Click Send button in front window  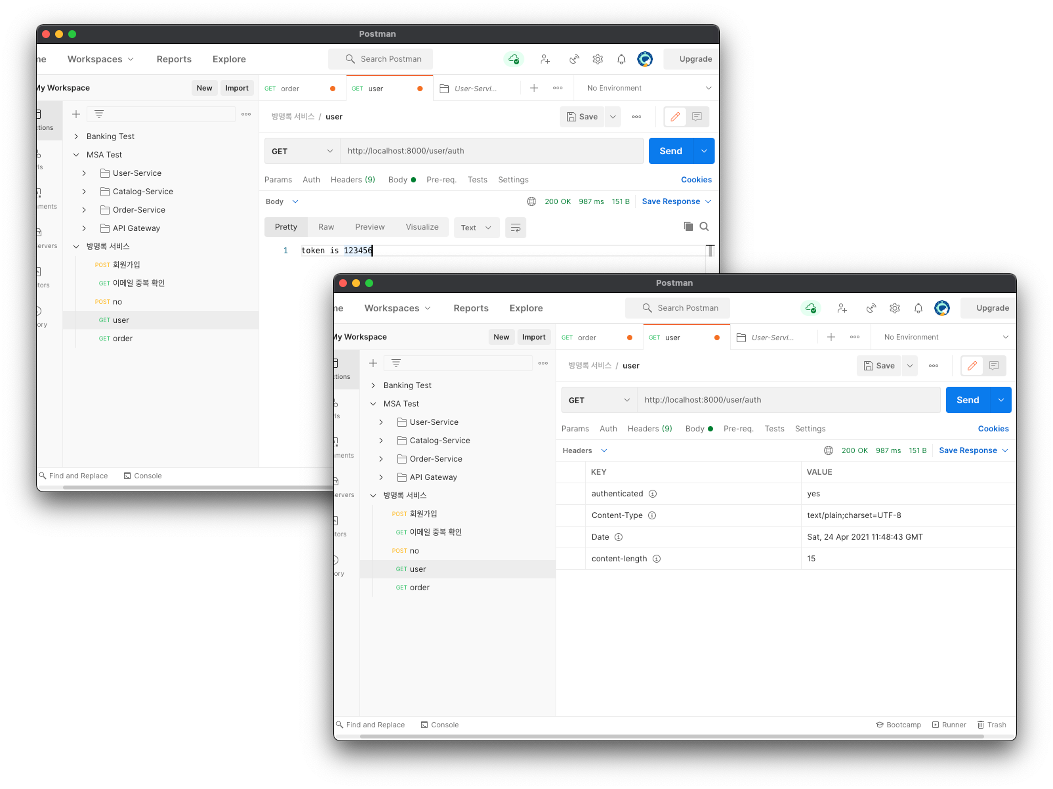pyautogui.click(x=968, y=400)
